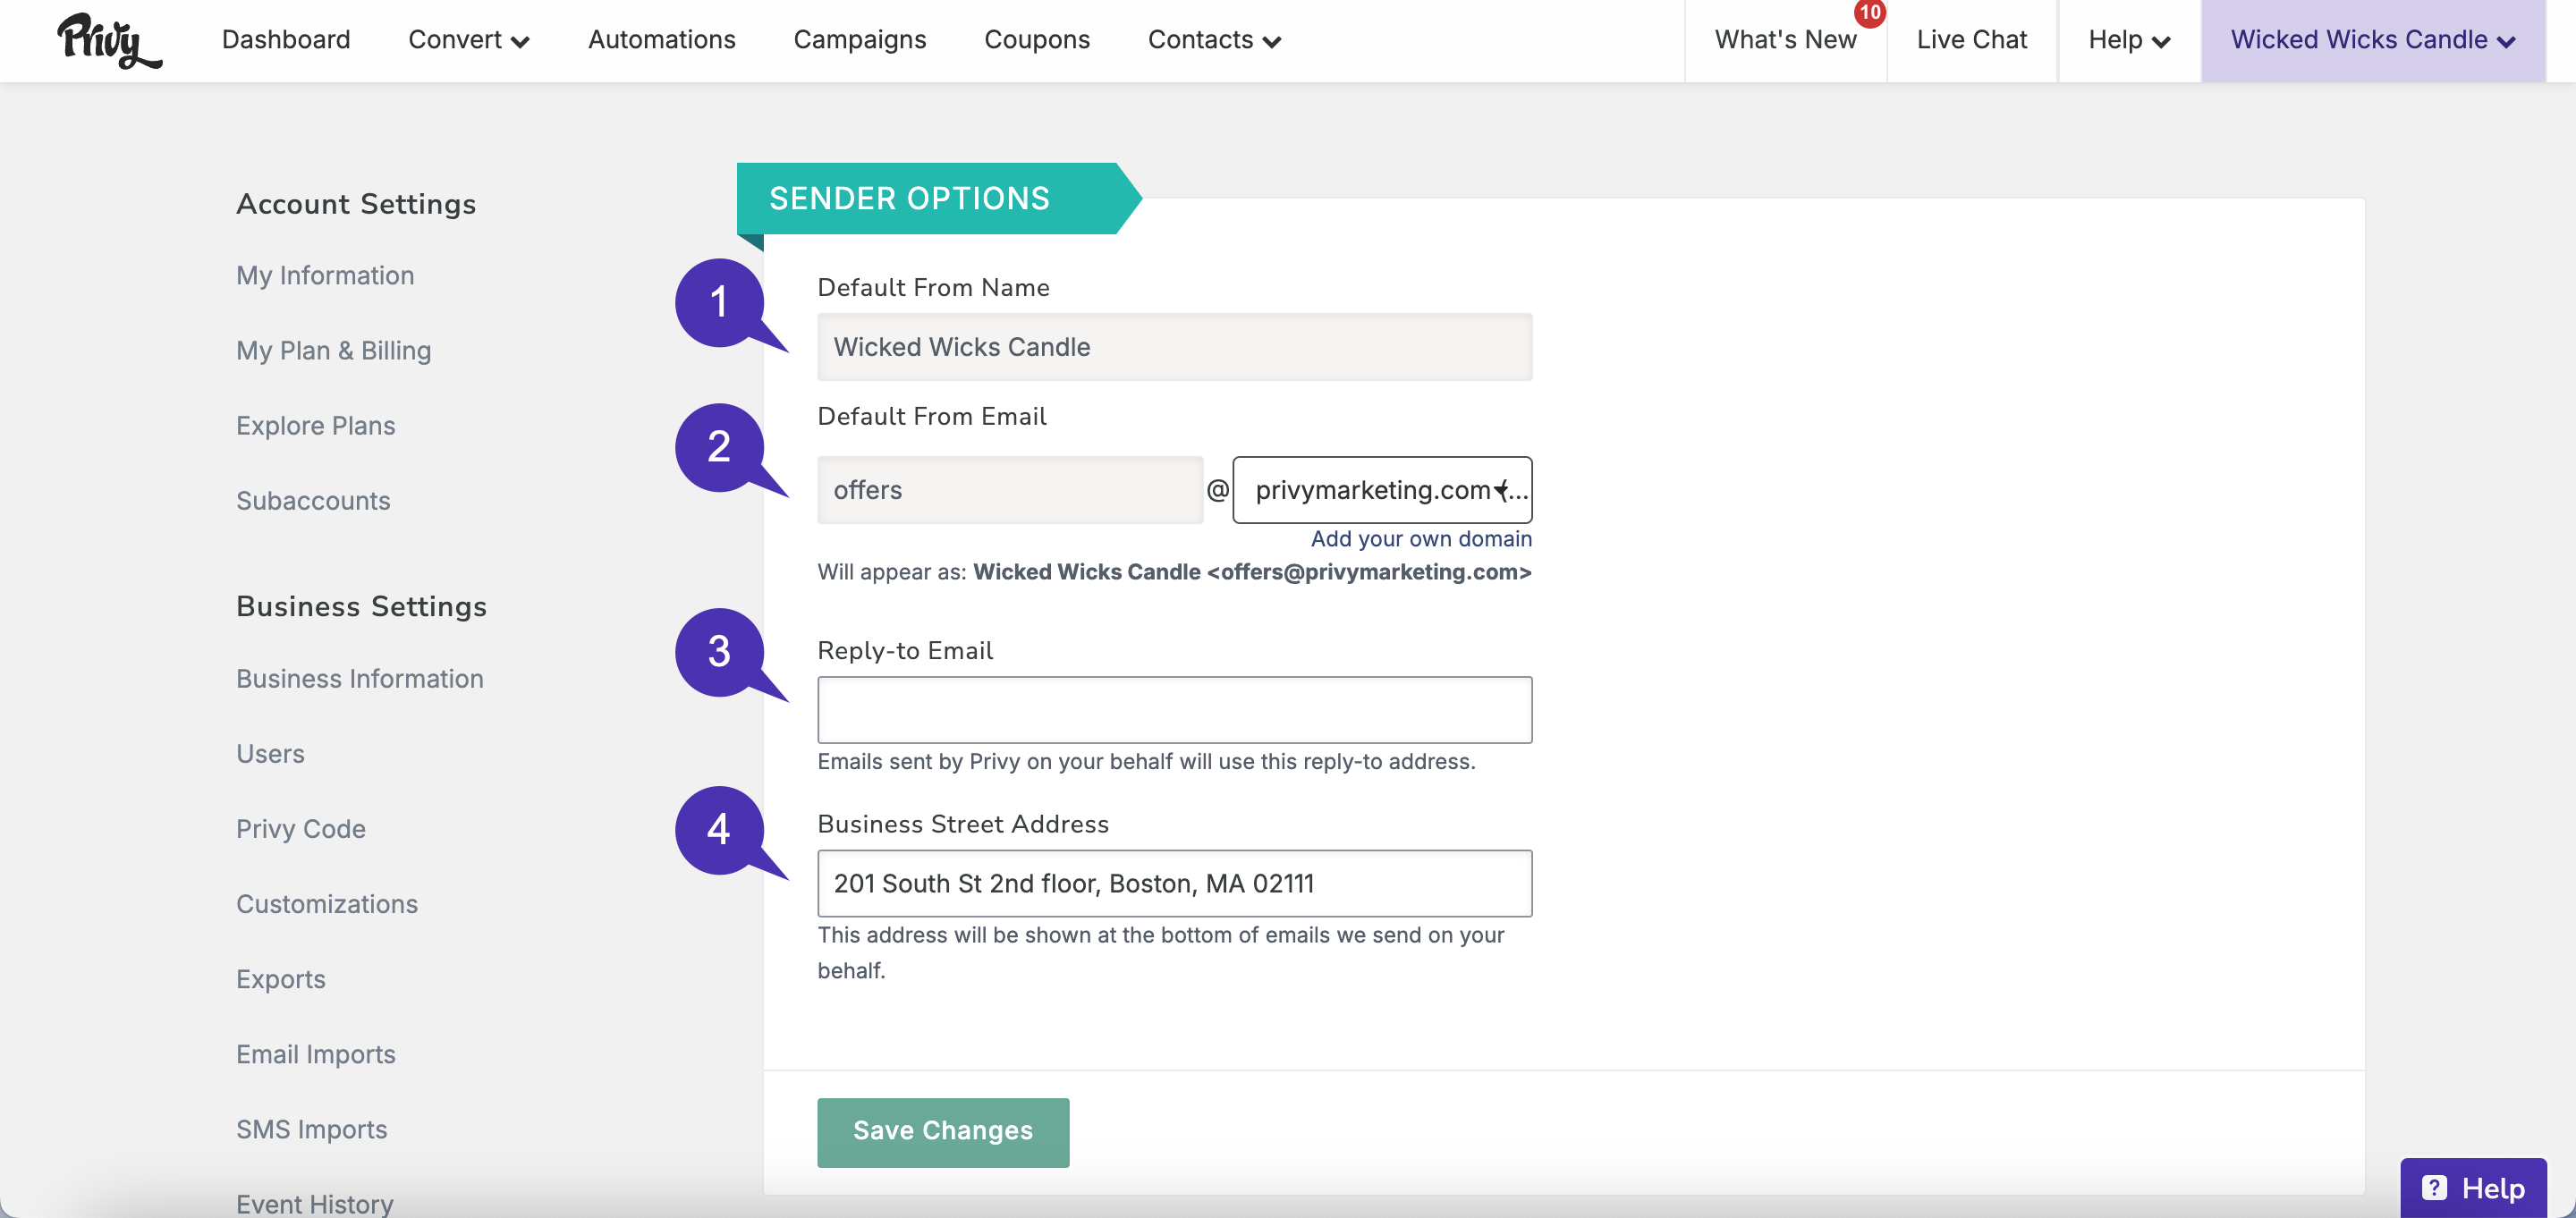2576x1218 pixels.
Task: Click the Privy logo
Action: (108, 41)
